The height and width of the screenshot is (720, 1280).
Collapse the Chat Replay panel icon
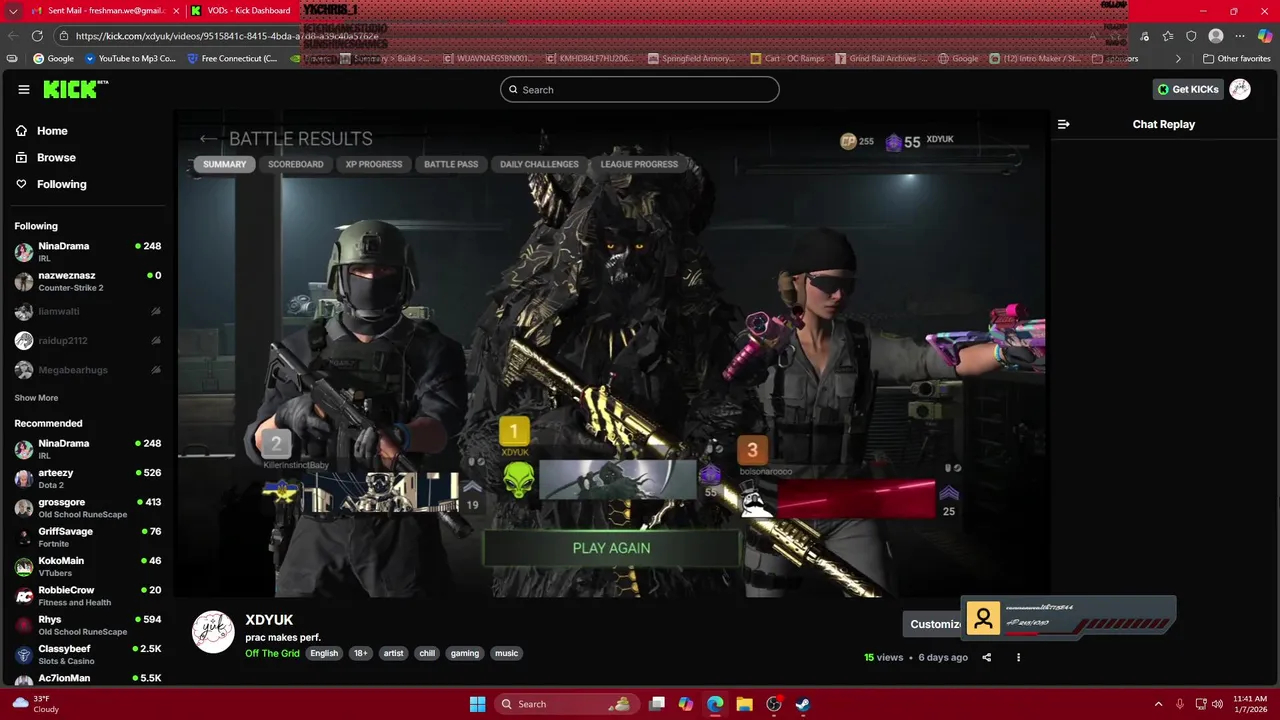1063,125
